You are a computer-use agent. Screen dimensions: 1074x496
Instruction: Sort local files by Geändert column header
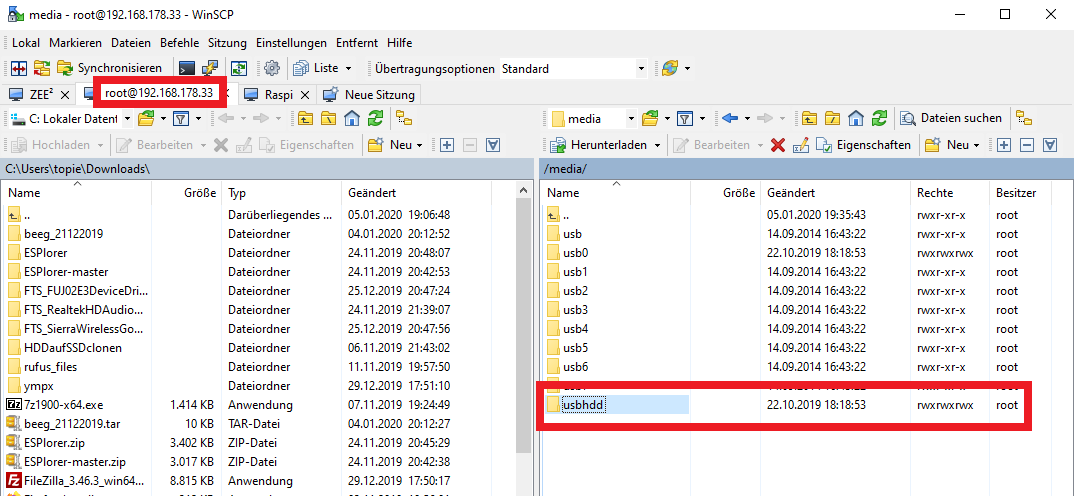[372, 192]
